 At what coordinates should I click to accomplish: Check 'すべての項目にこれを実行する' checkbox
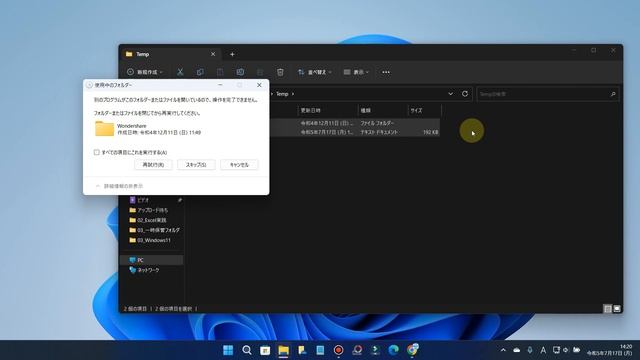(x=97, y=152)
